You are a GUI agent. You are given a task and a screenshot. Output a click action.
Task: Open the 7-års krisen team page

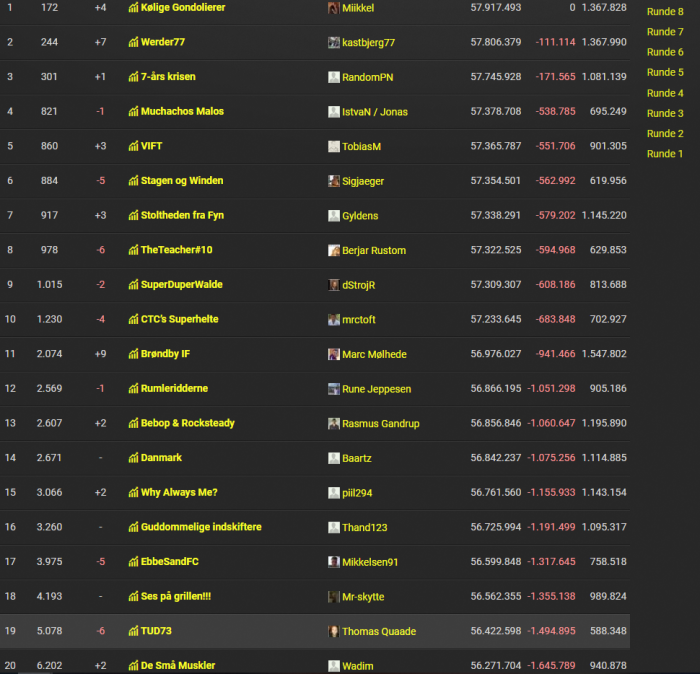168,77
